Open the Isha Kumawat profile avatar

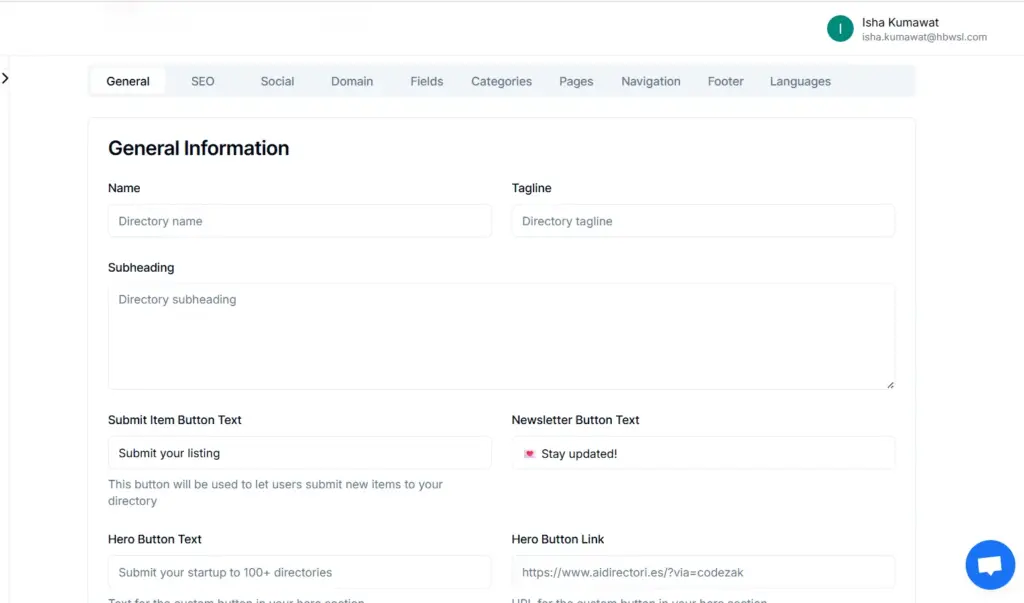(840, 29)
